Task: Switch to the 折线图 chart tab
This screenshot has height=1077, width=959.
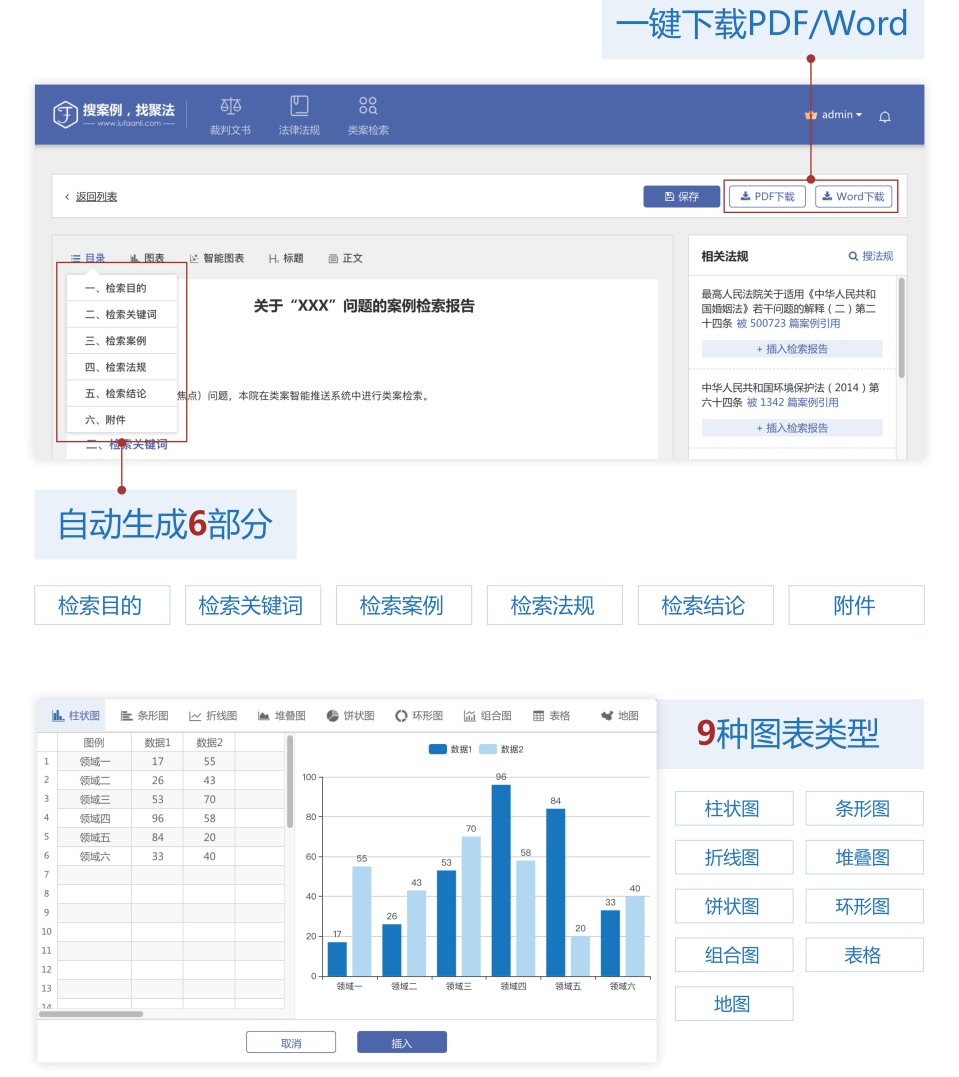Action: click(213, 716)
